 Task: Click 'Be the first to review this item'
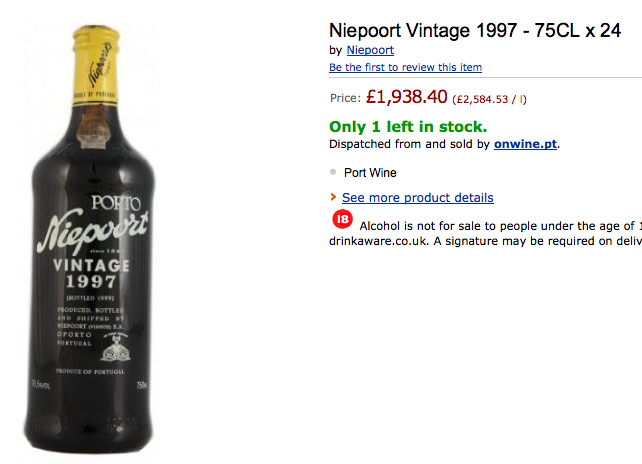[x=405, y=67]
